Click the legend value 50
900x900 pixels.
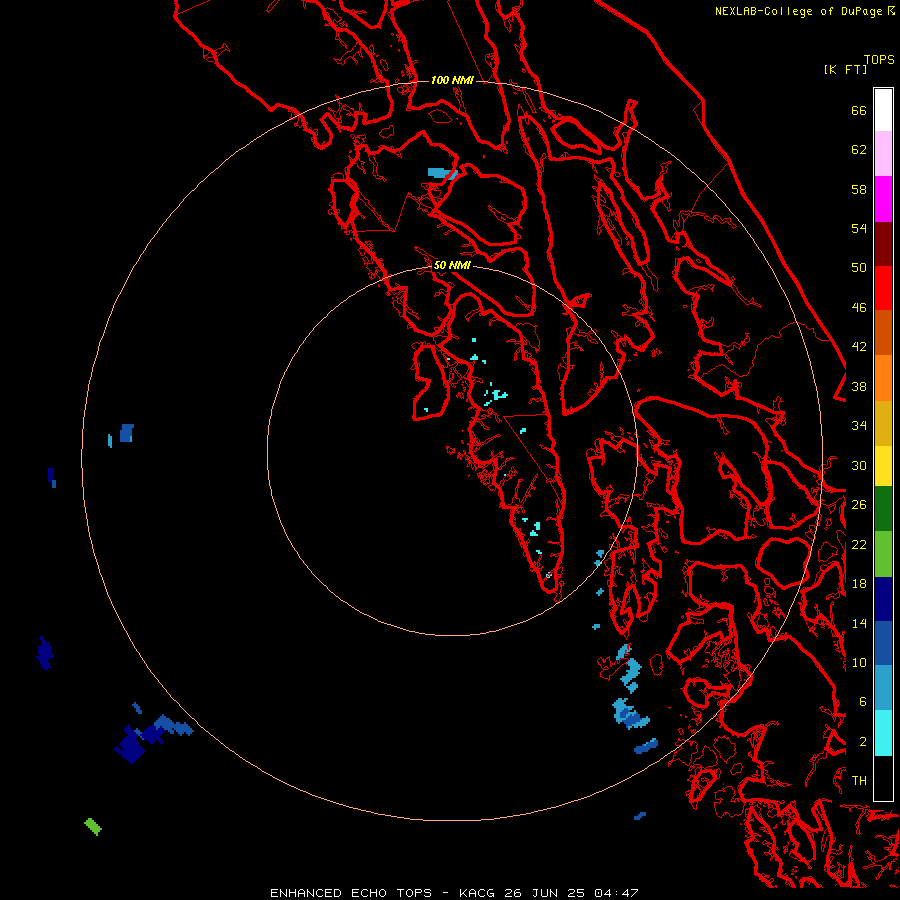click(859, 268)
